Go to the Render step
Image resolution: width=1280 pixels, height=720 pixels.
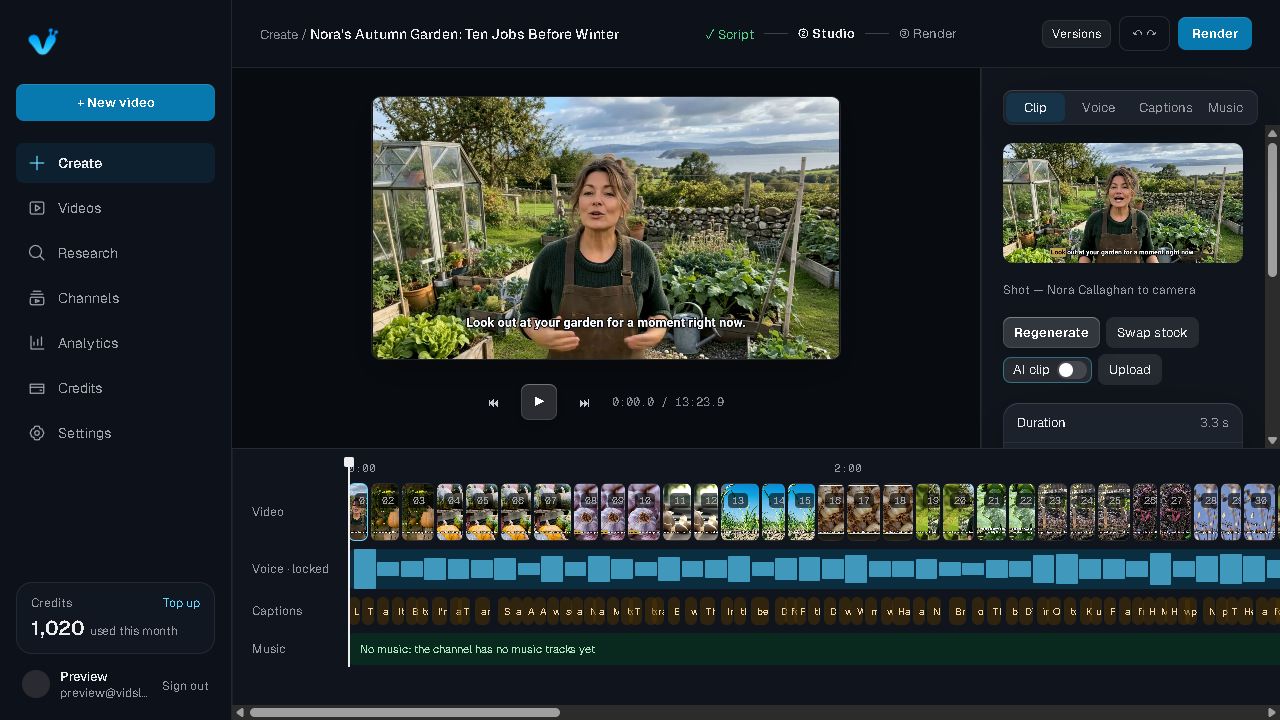click(x=927, y=34)
